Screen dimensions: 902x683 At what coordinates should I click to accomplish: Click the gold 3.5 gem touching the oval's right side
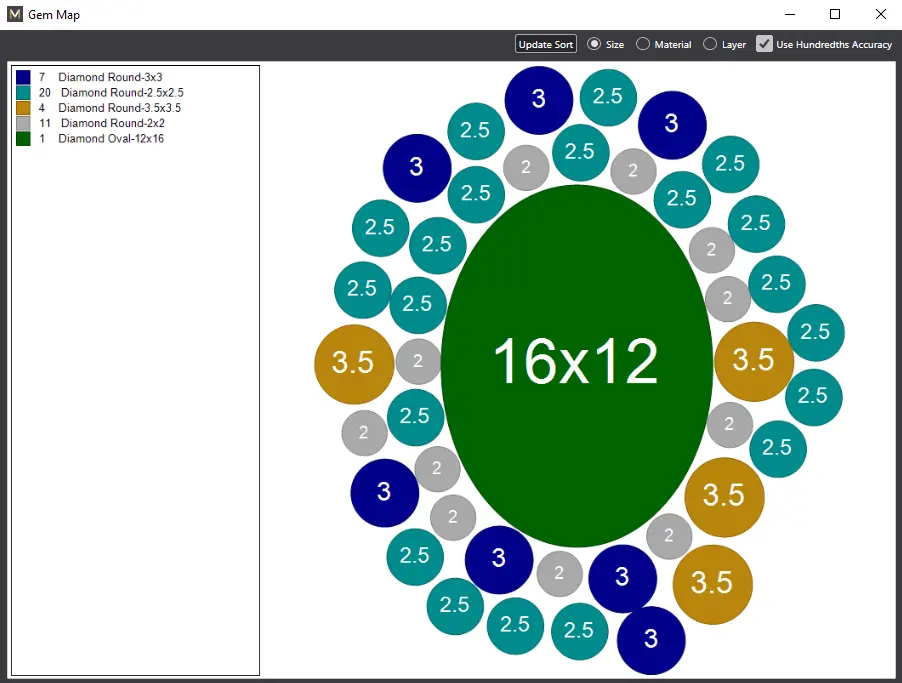(753, 361)
